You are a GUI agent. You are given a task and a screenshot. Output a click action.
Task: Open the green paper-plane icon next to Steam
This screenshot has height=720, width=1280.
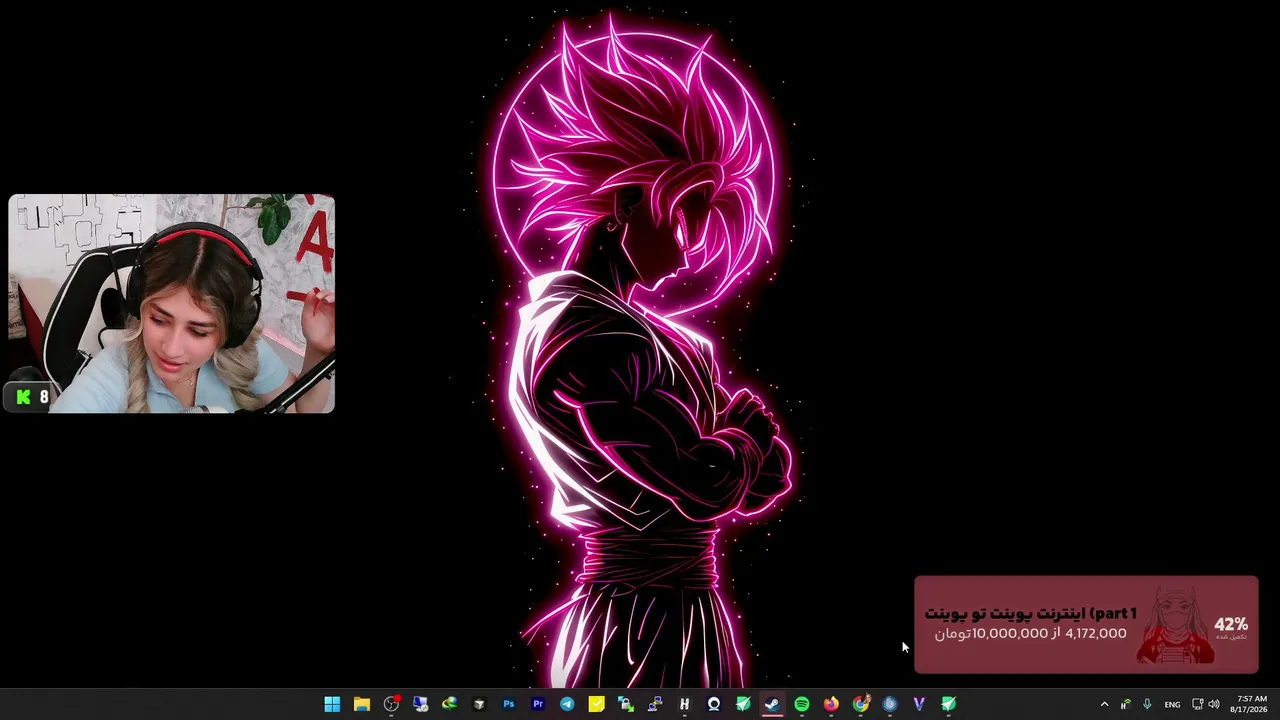click(x=743, y=704)
